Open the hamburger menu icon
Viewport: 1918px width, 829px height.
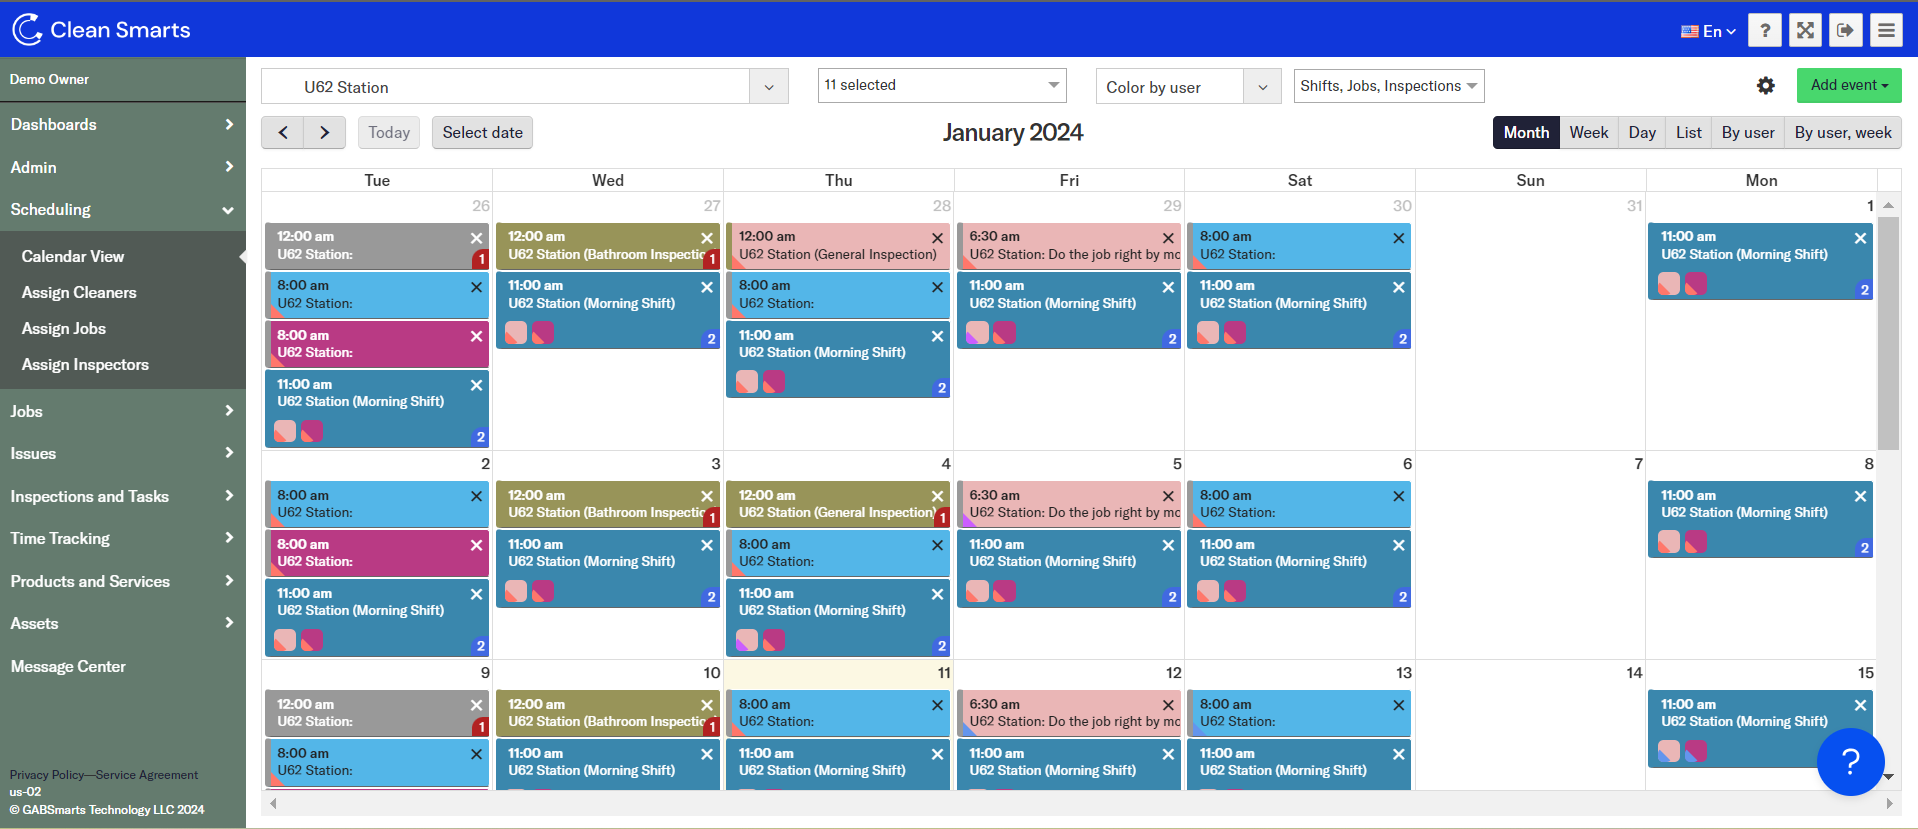(x=1886, y=31)
